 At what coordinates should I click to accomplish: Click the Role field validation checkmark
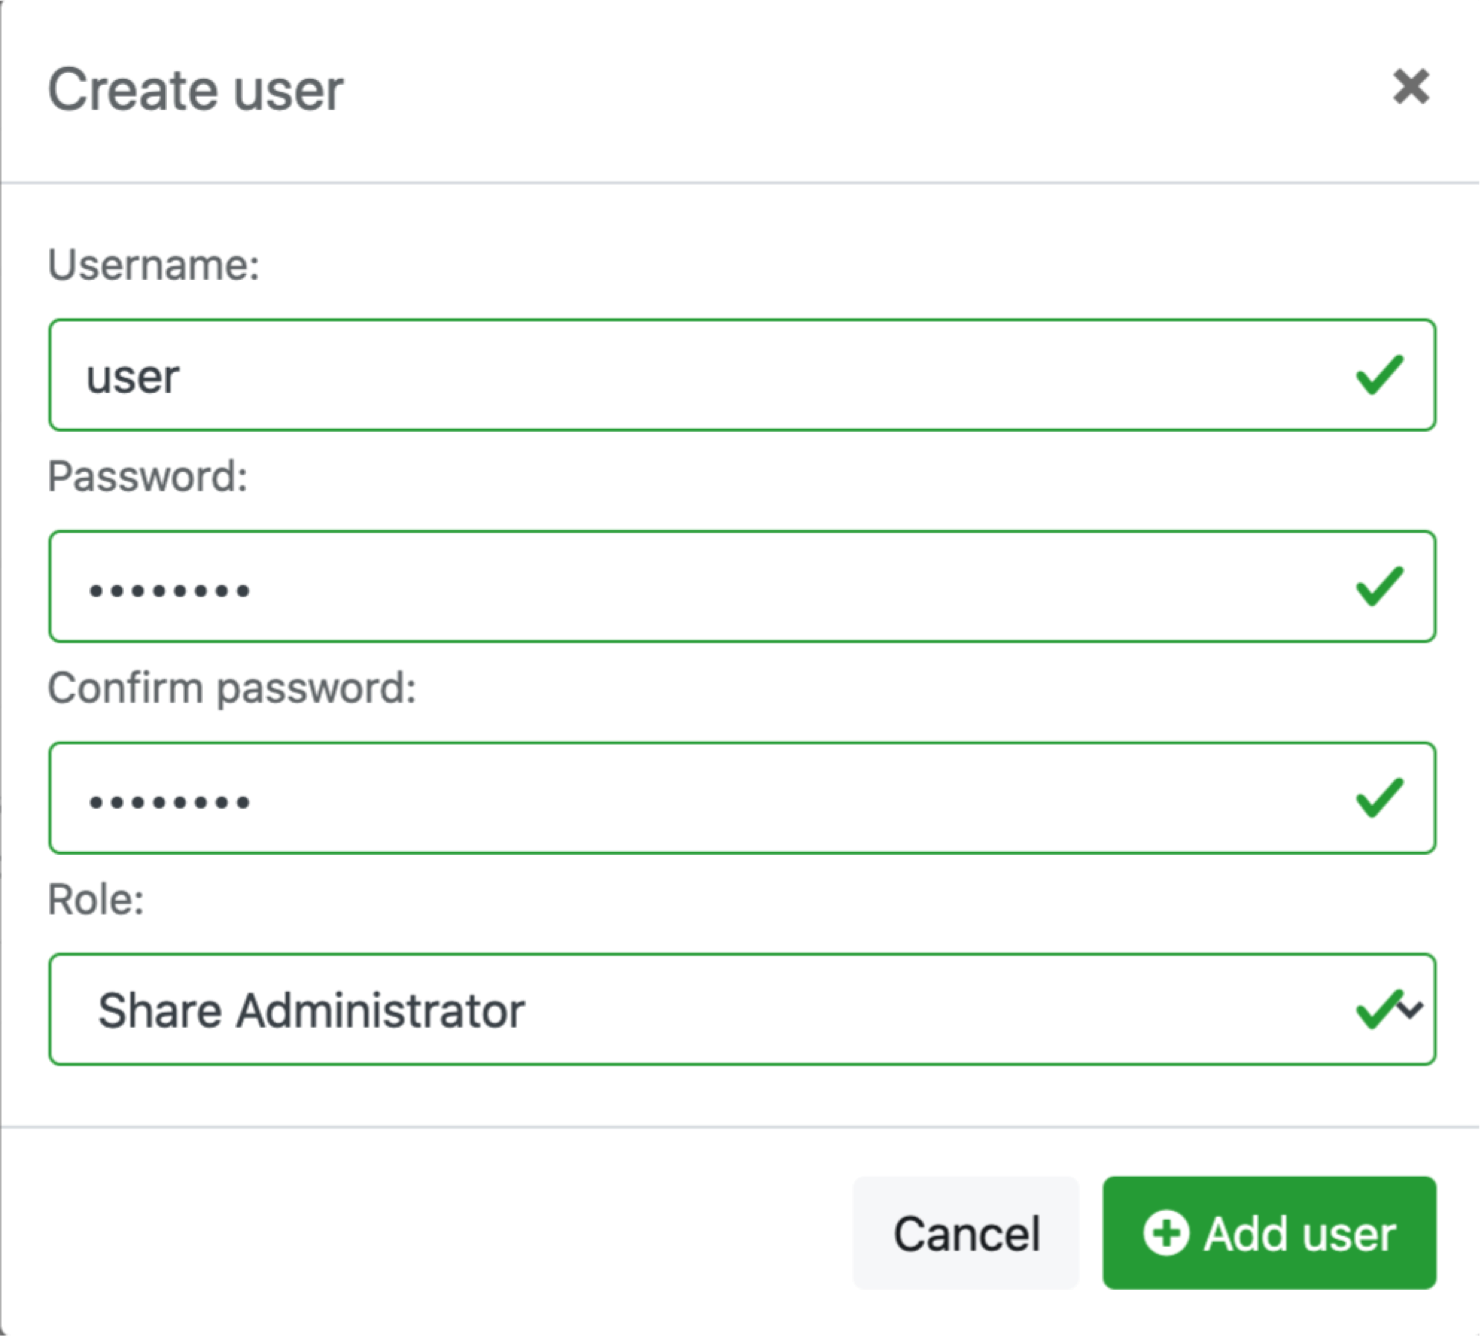coord(1377,1009)
